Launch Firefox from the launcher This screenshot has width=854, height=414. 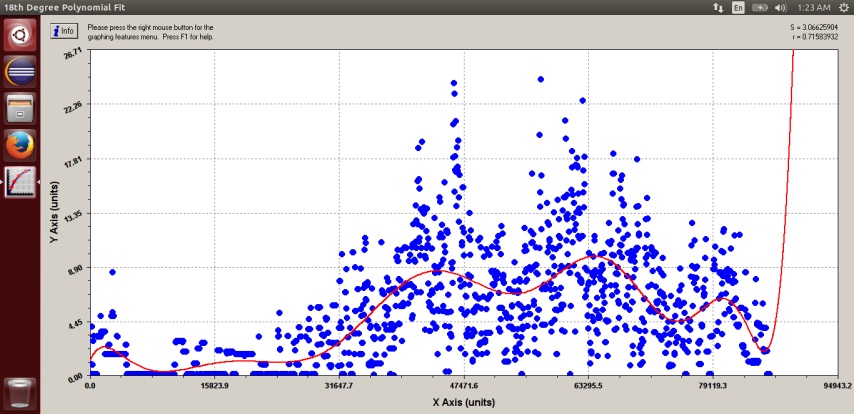(x=20, y=145)
